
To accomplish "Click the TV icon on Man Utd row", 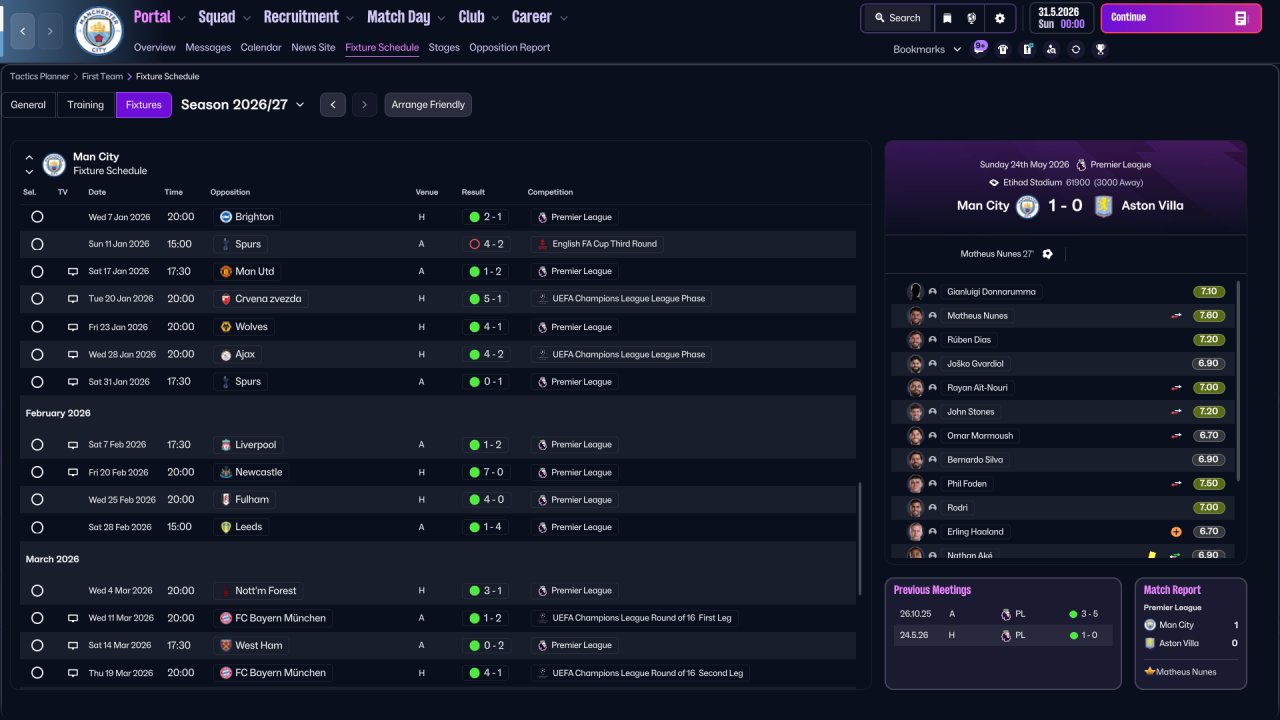I will [x=72, y=272].
